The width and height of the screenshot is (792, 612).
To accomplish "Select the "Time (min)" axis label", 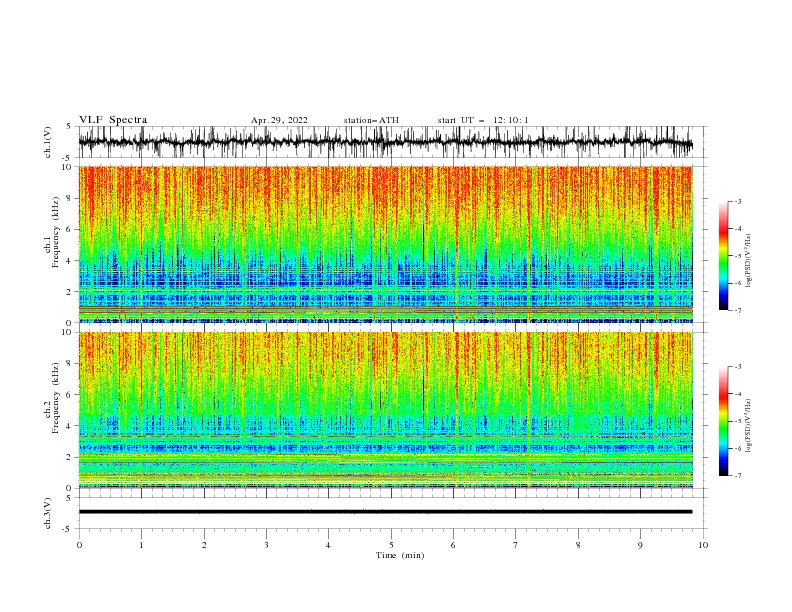I will click(x=400, y=555).
